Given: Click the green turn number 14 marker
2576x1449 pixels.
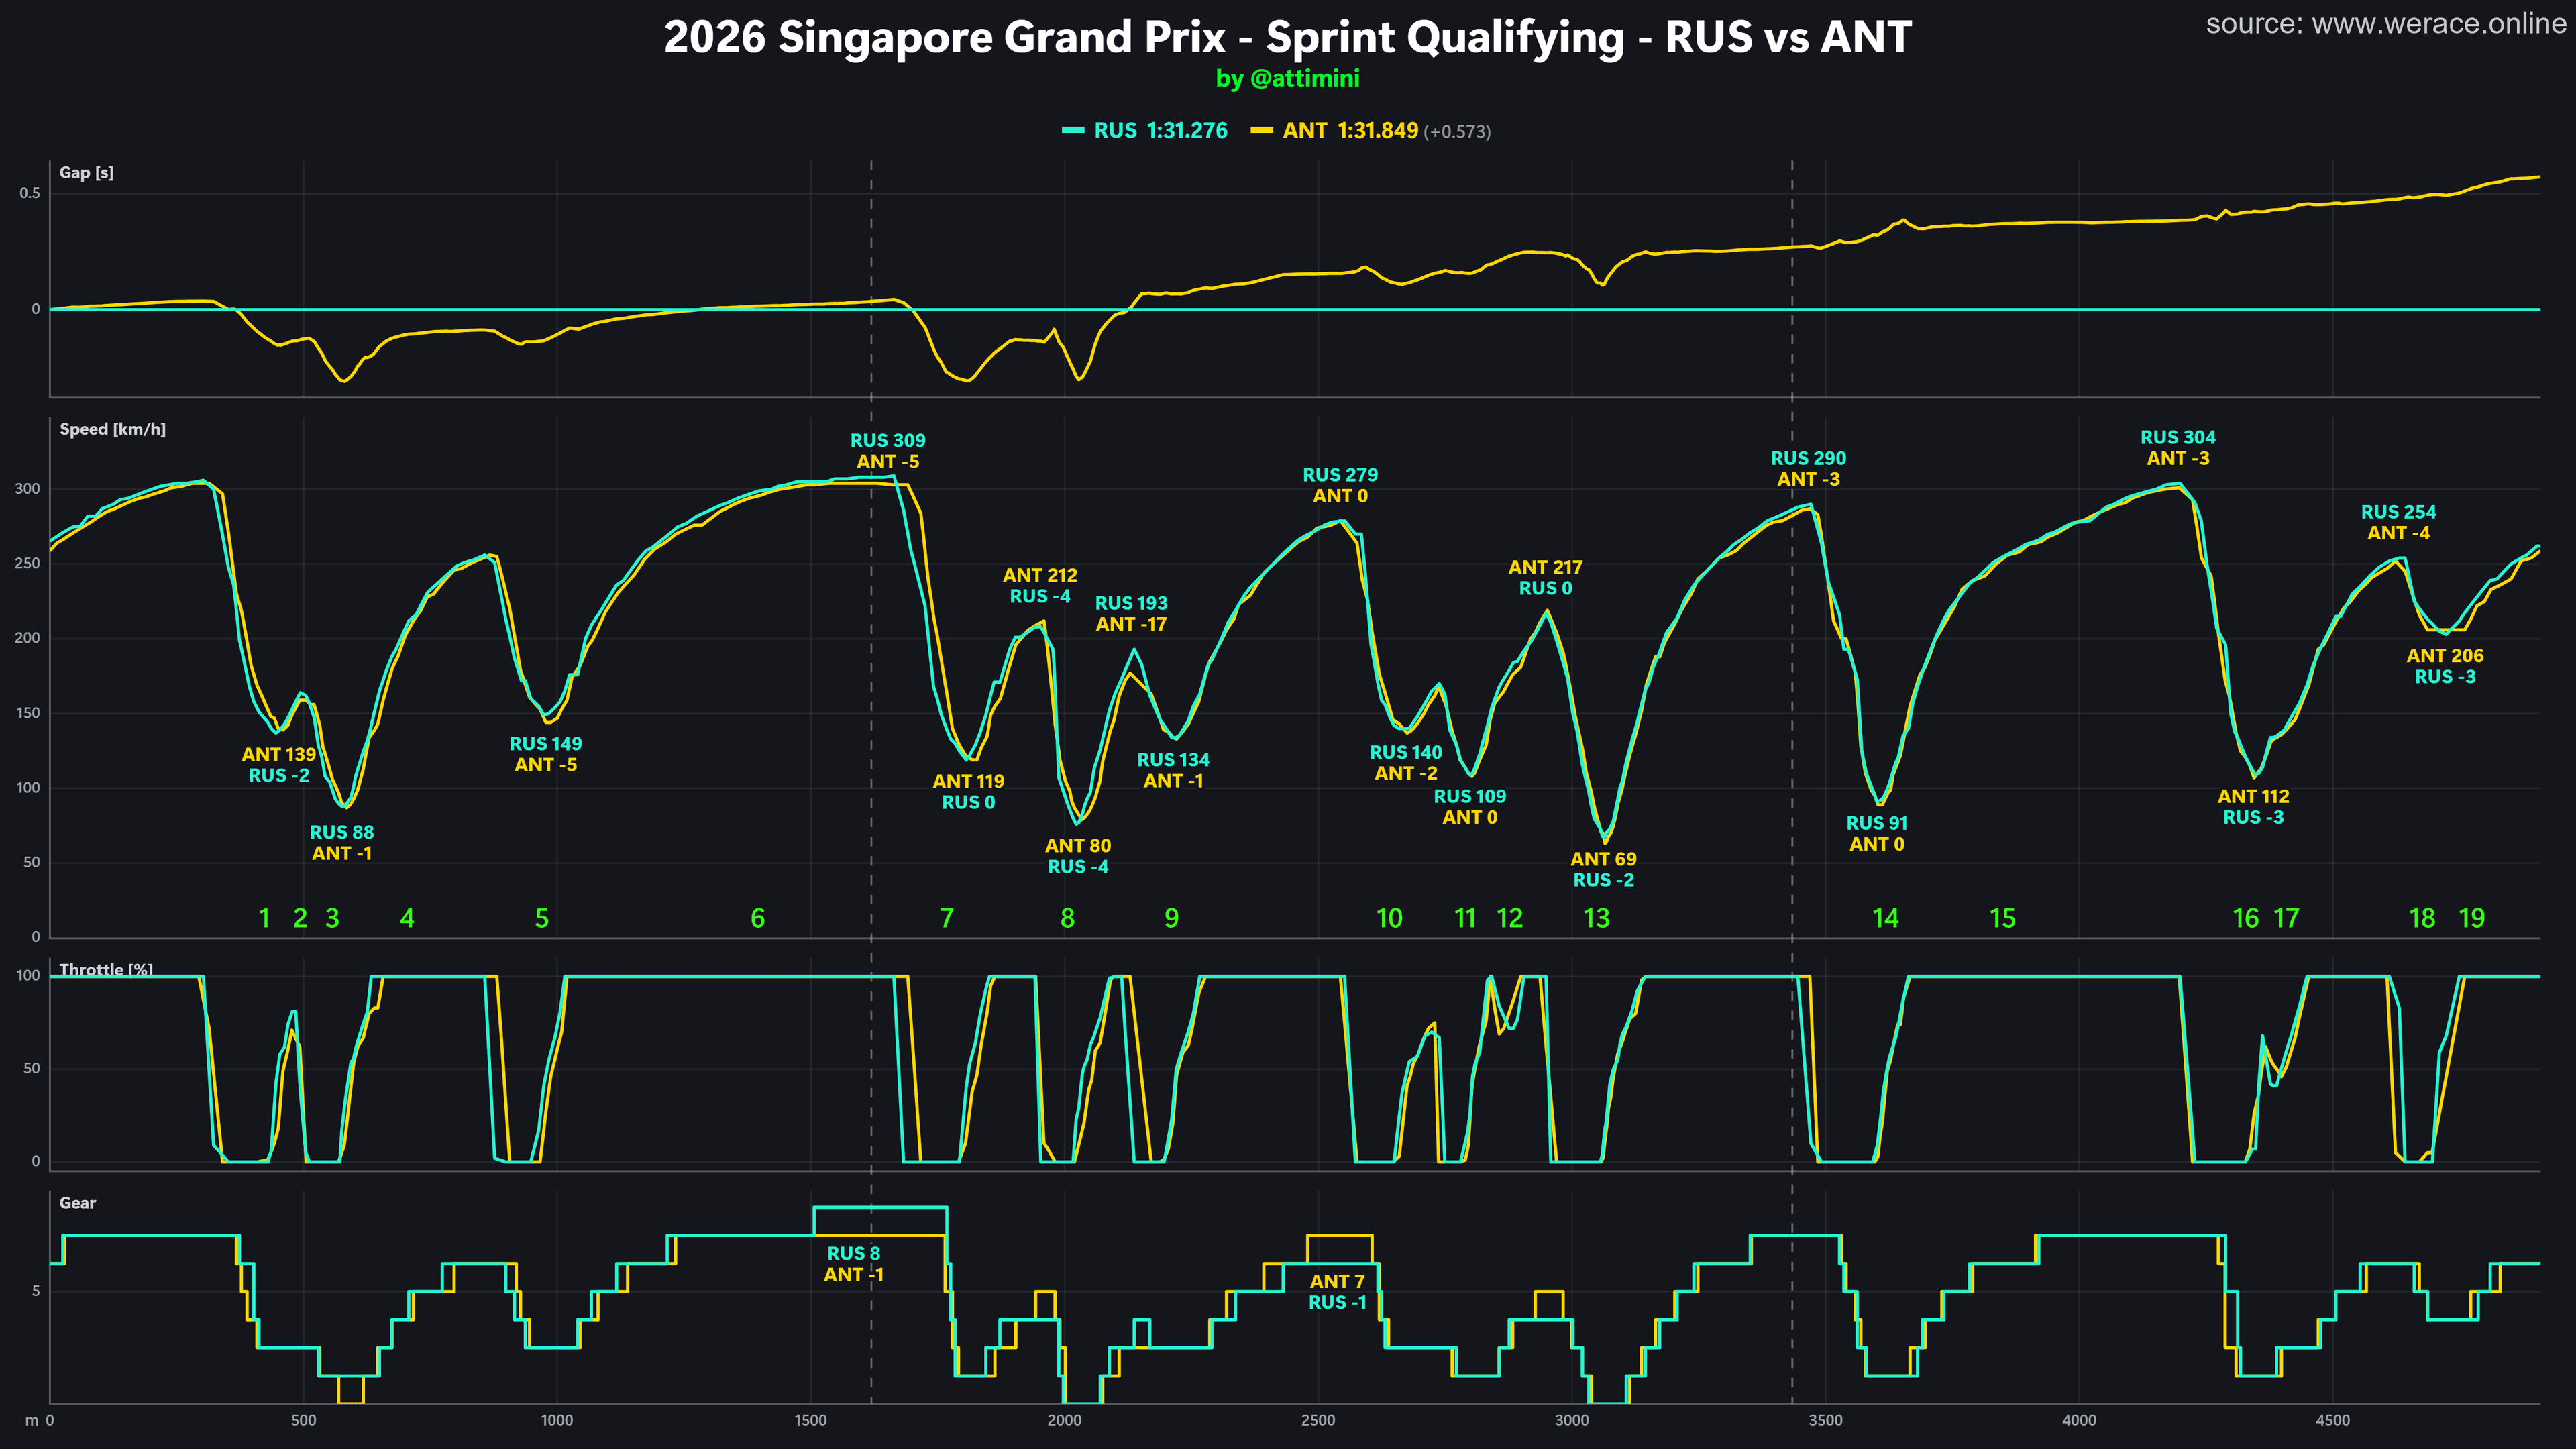Looking at the screenshot, I should pyautogui.click(x=1885, y=918).
